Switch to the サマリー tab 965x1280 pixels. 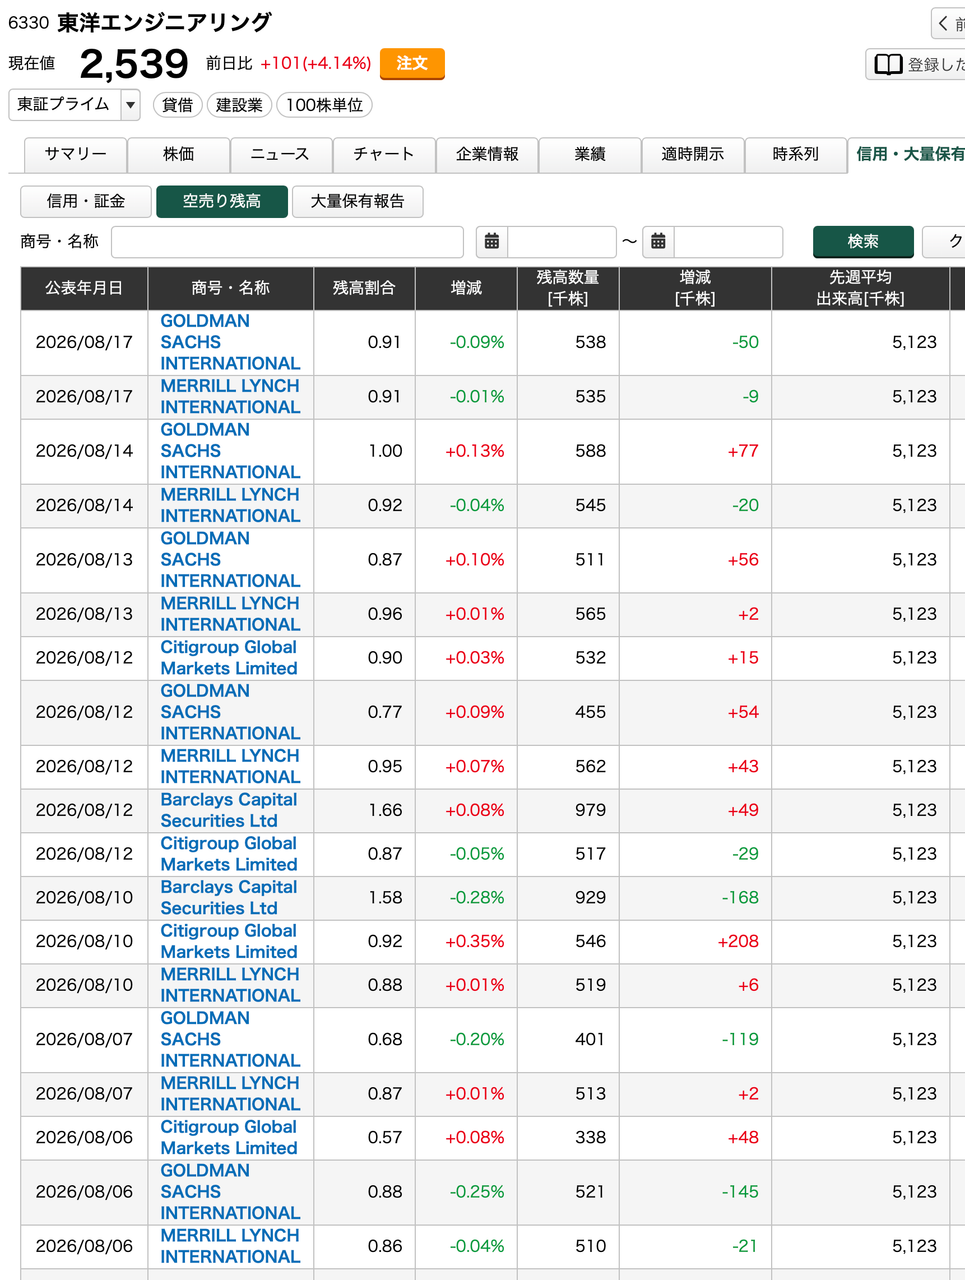point(76,154)
